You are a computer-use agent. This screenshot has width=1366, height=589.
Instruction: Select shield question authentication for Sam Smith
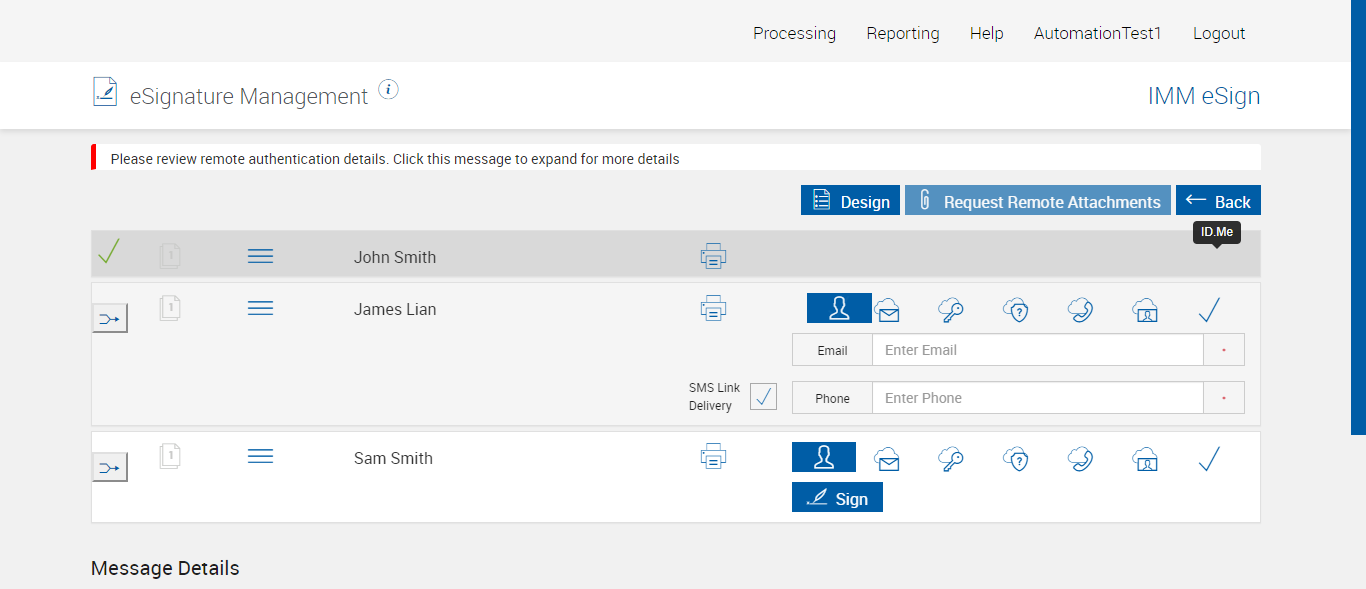[x=1015, y=459]
